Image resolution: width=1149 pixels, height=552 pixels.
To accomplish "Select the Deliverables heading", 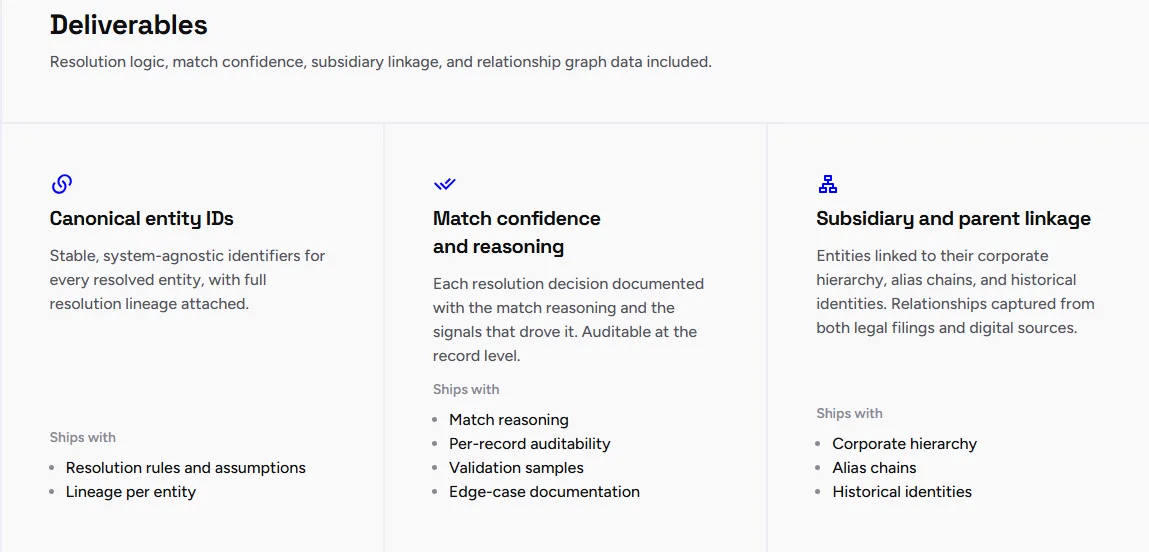I will tap(129, 25).
